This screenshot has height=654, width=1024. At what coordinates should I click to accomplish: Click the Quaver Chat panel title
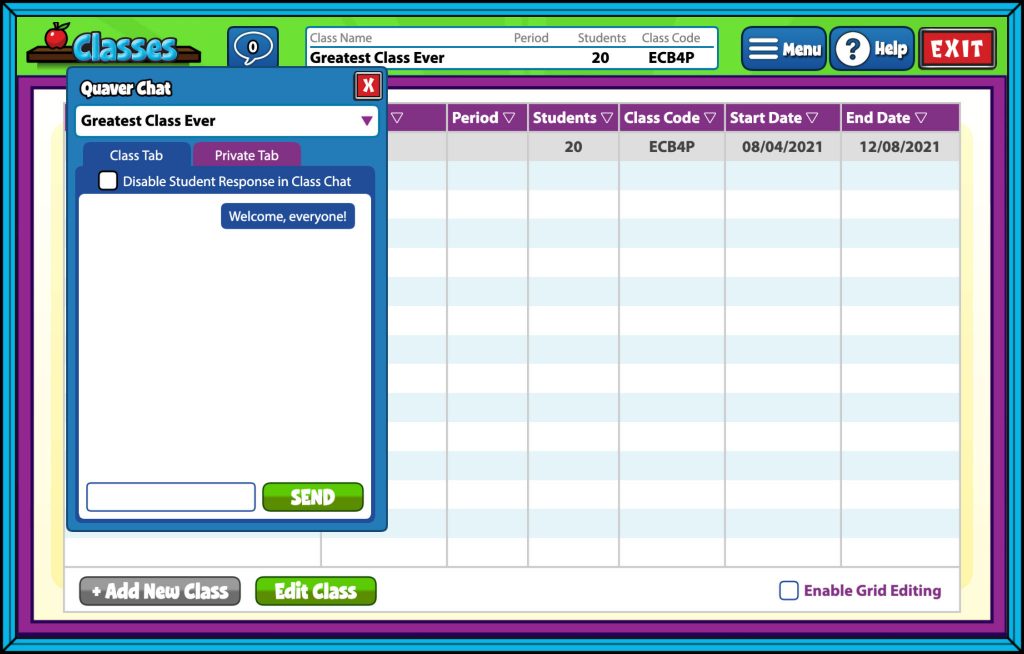pos(125,88)
